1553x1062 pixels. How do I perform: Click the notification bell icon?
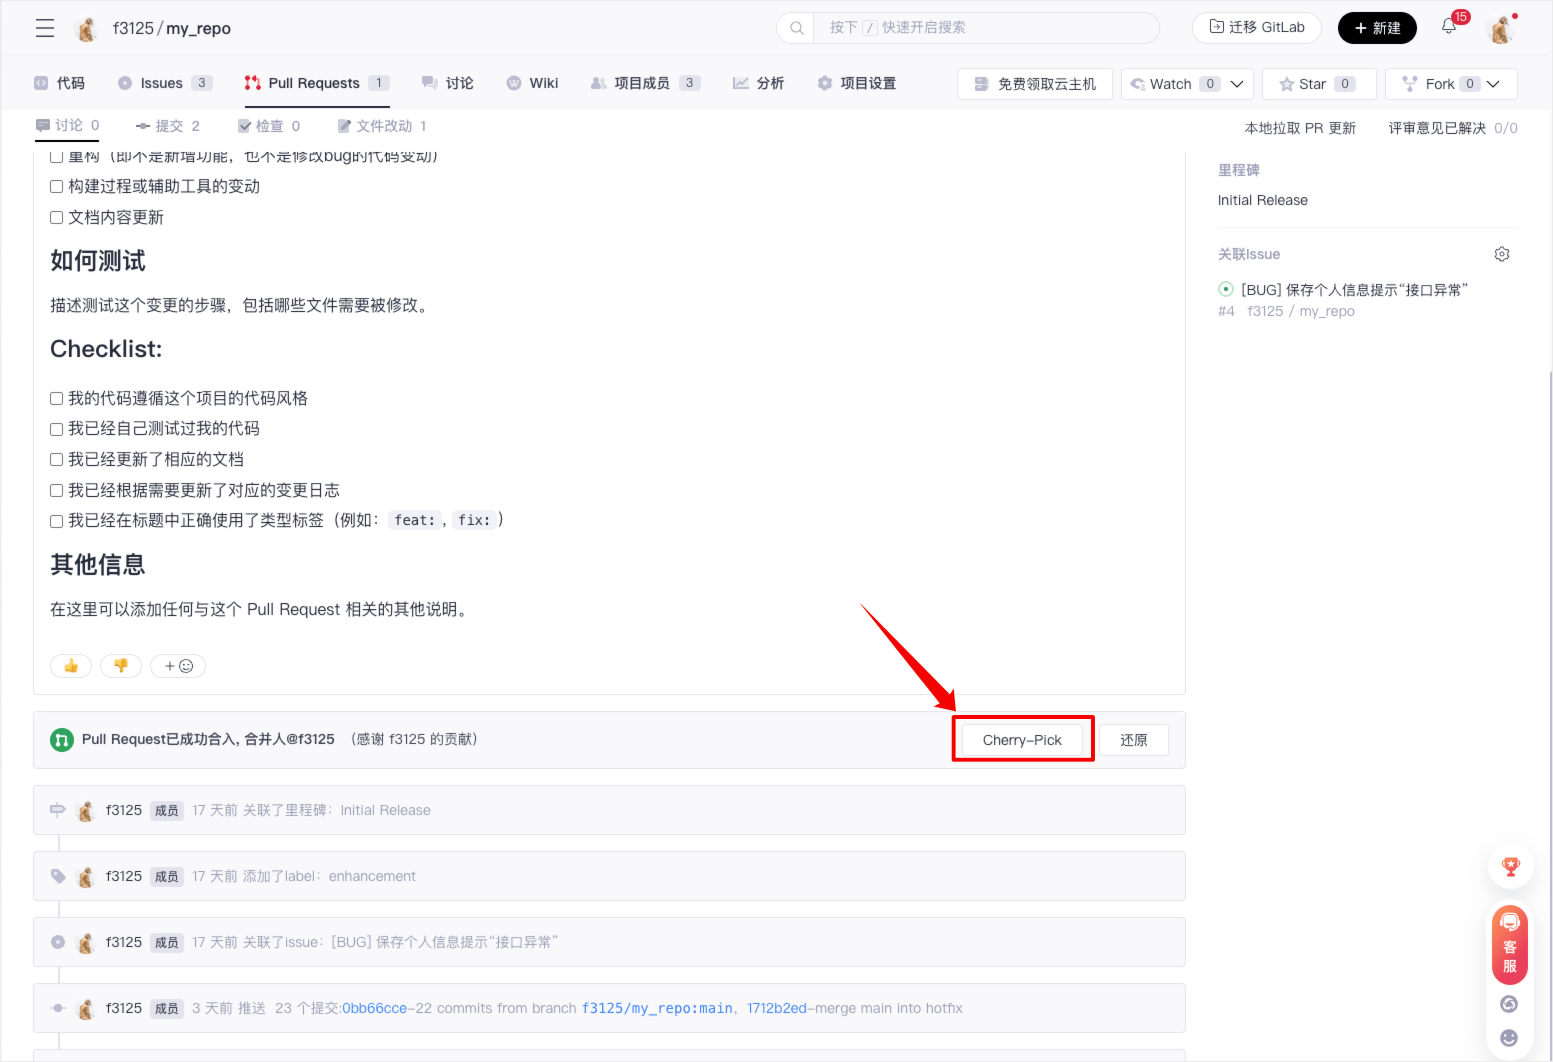pos(1449,27)
